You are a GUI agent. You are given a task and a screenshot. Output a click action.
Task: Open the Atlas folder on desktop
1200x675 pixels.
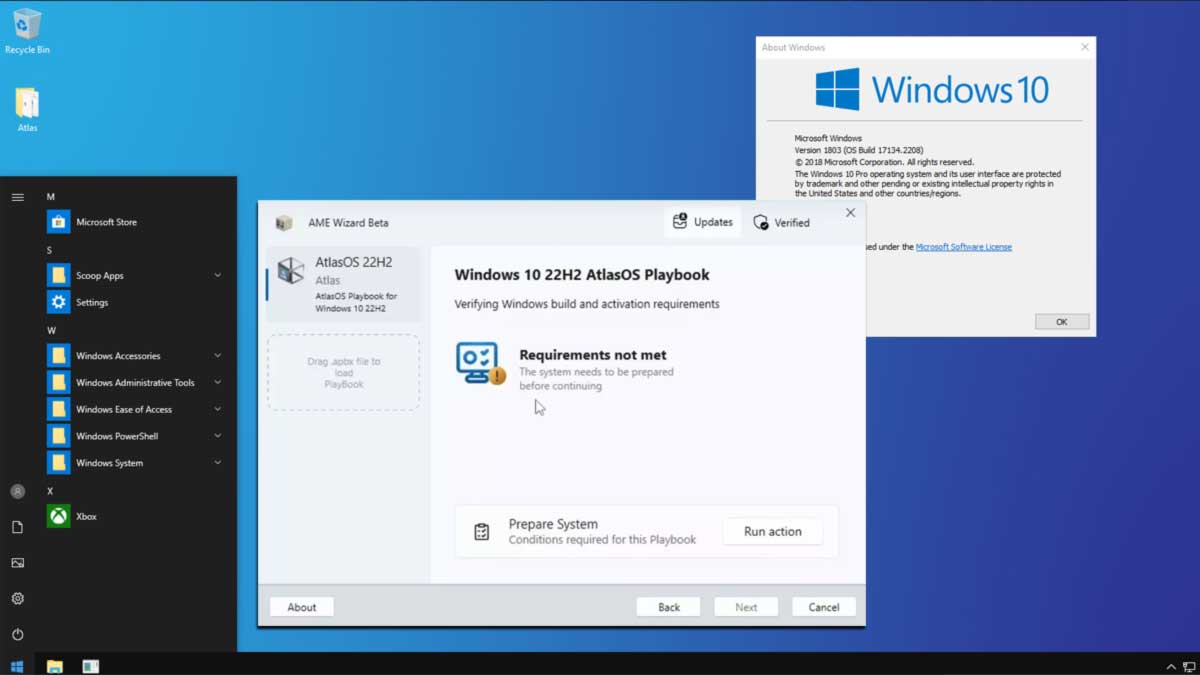click(x=27, y=109)
